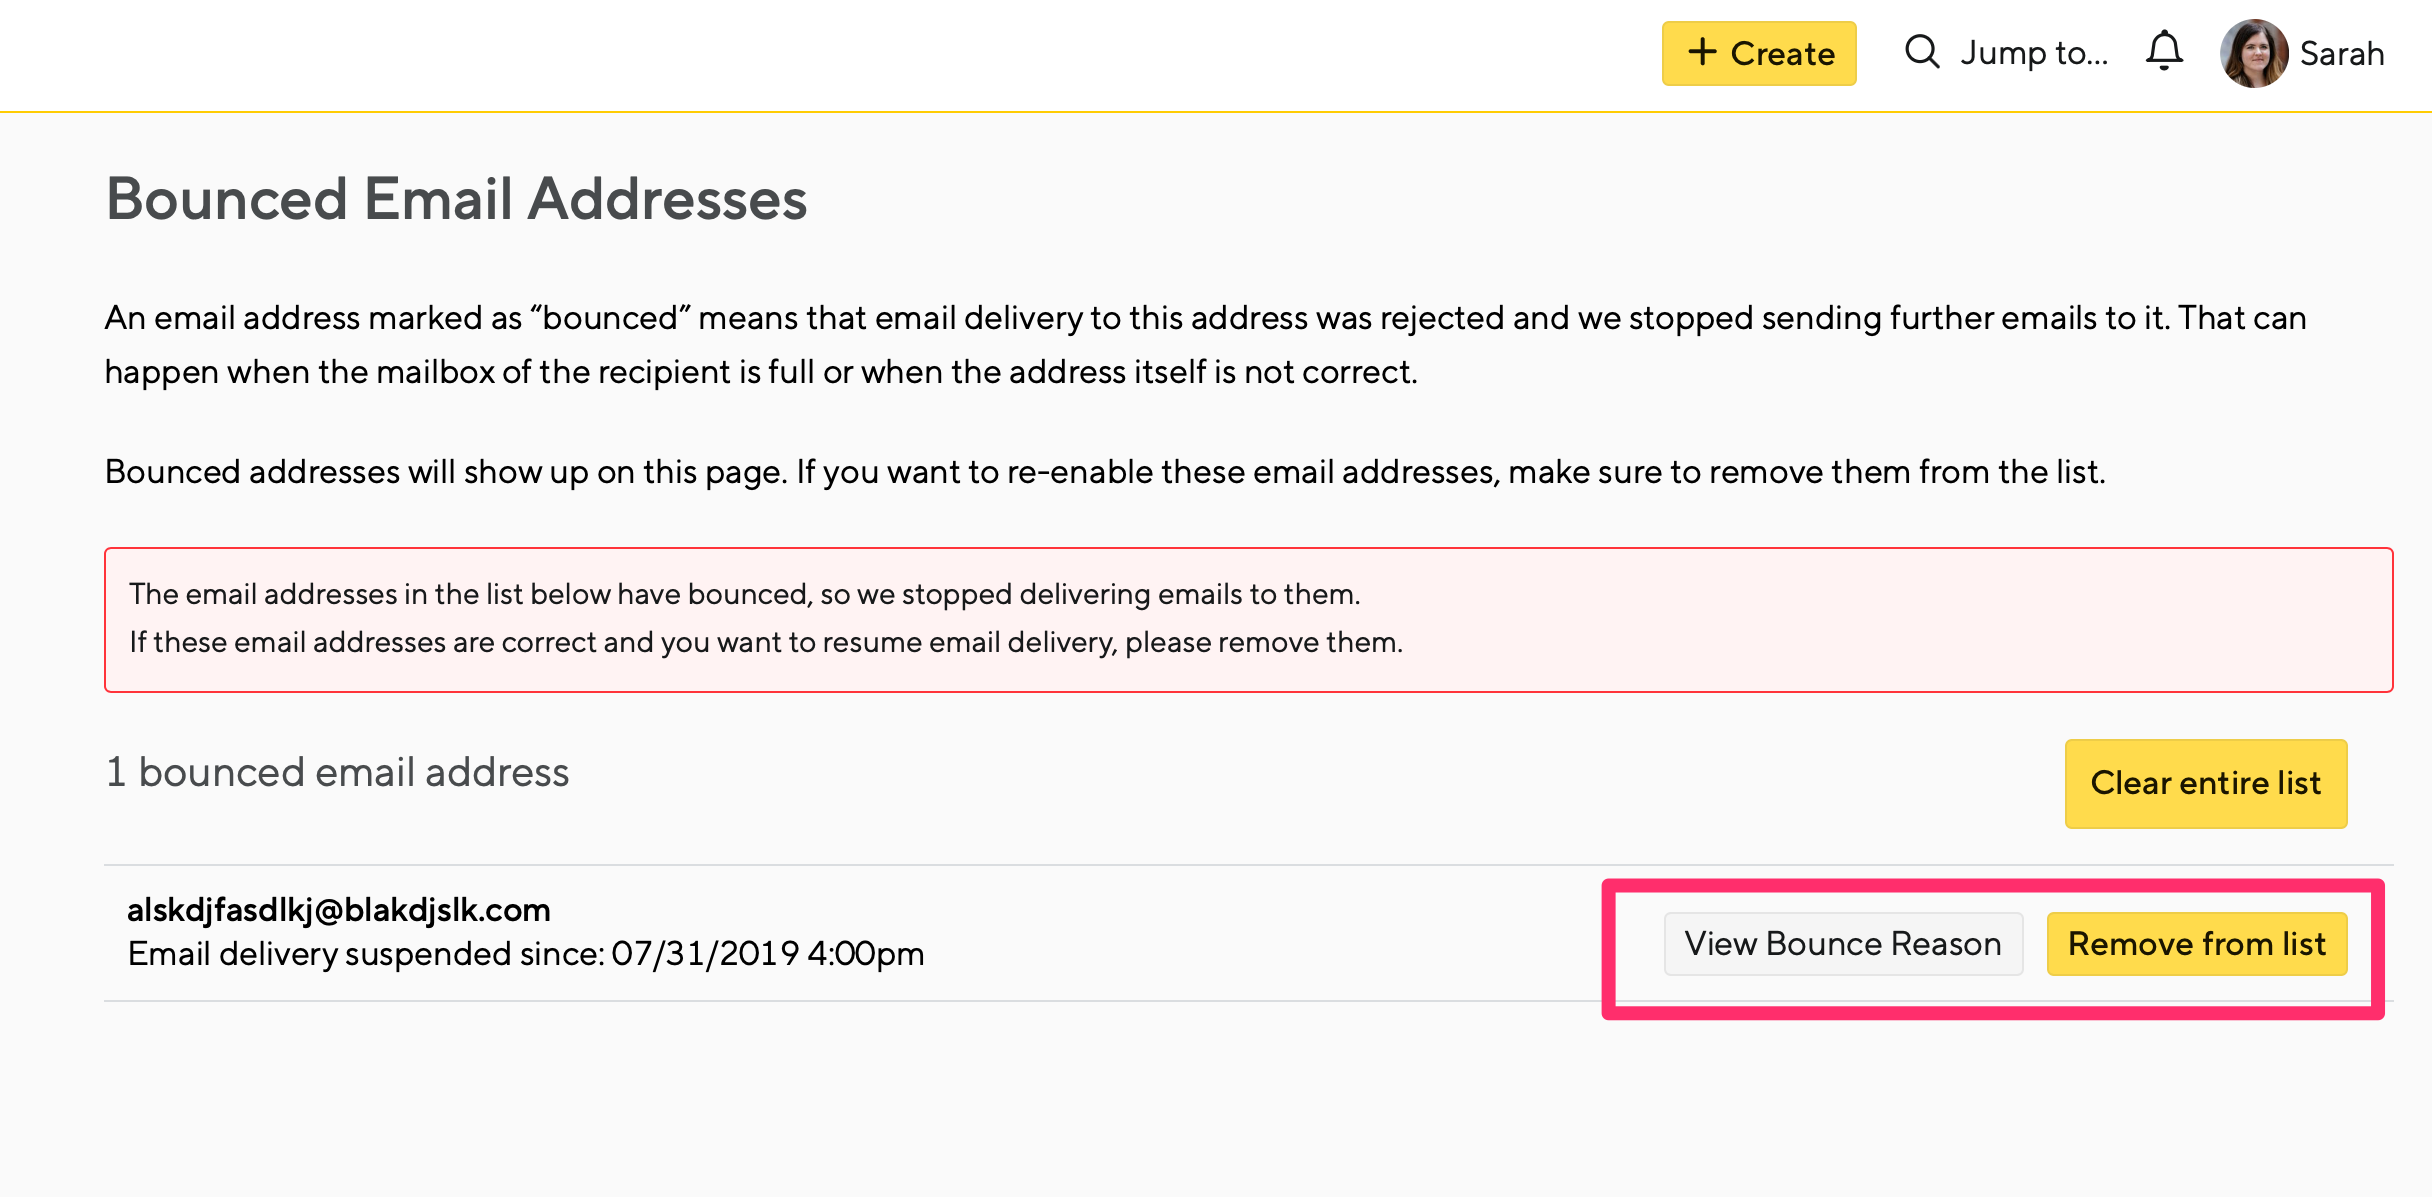The width and height of the screenshot is (2432, 1197).
Task: Click alert line 'If these email addresses are correct'
Action: 766,642
